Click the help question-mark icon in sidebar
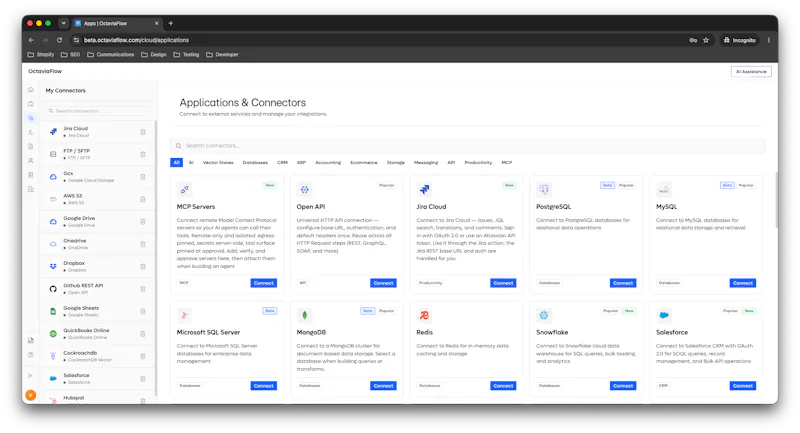 tap(31, 355)
